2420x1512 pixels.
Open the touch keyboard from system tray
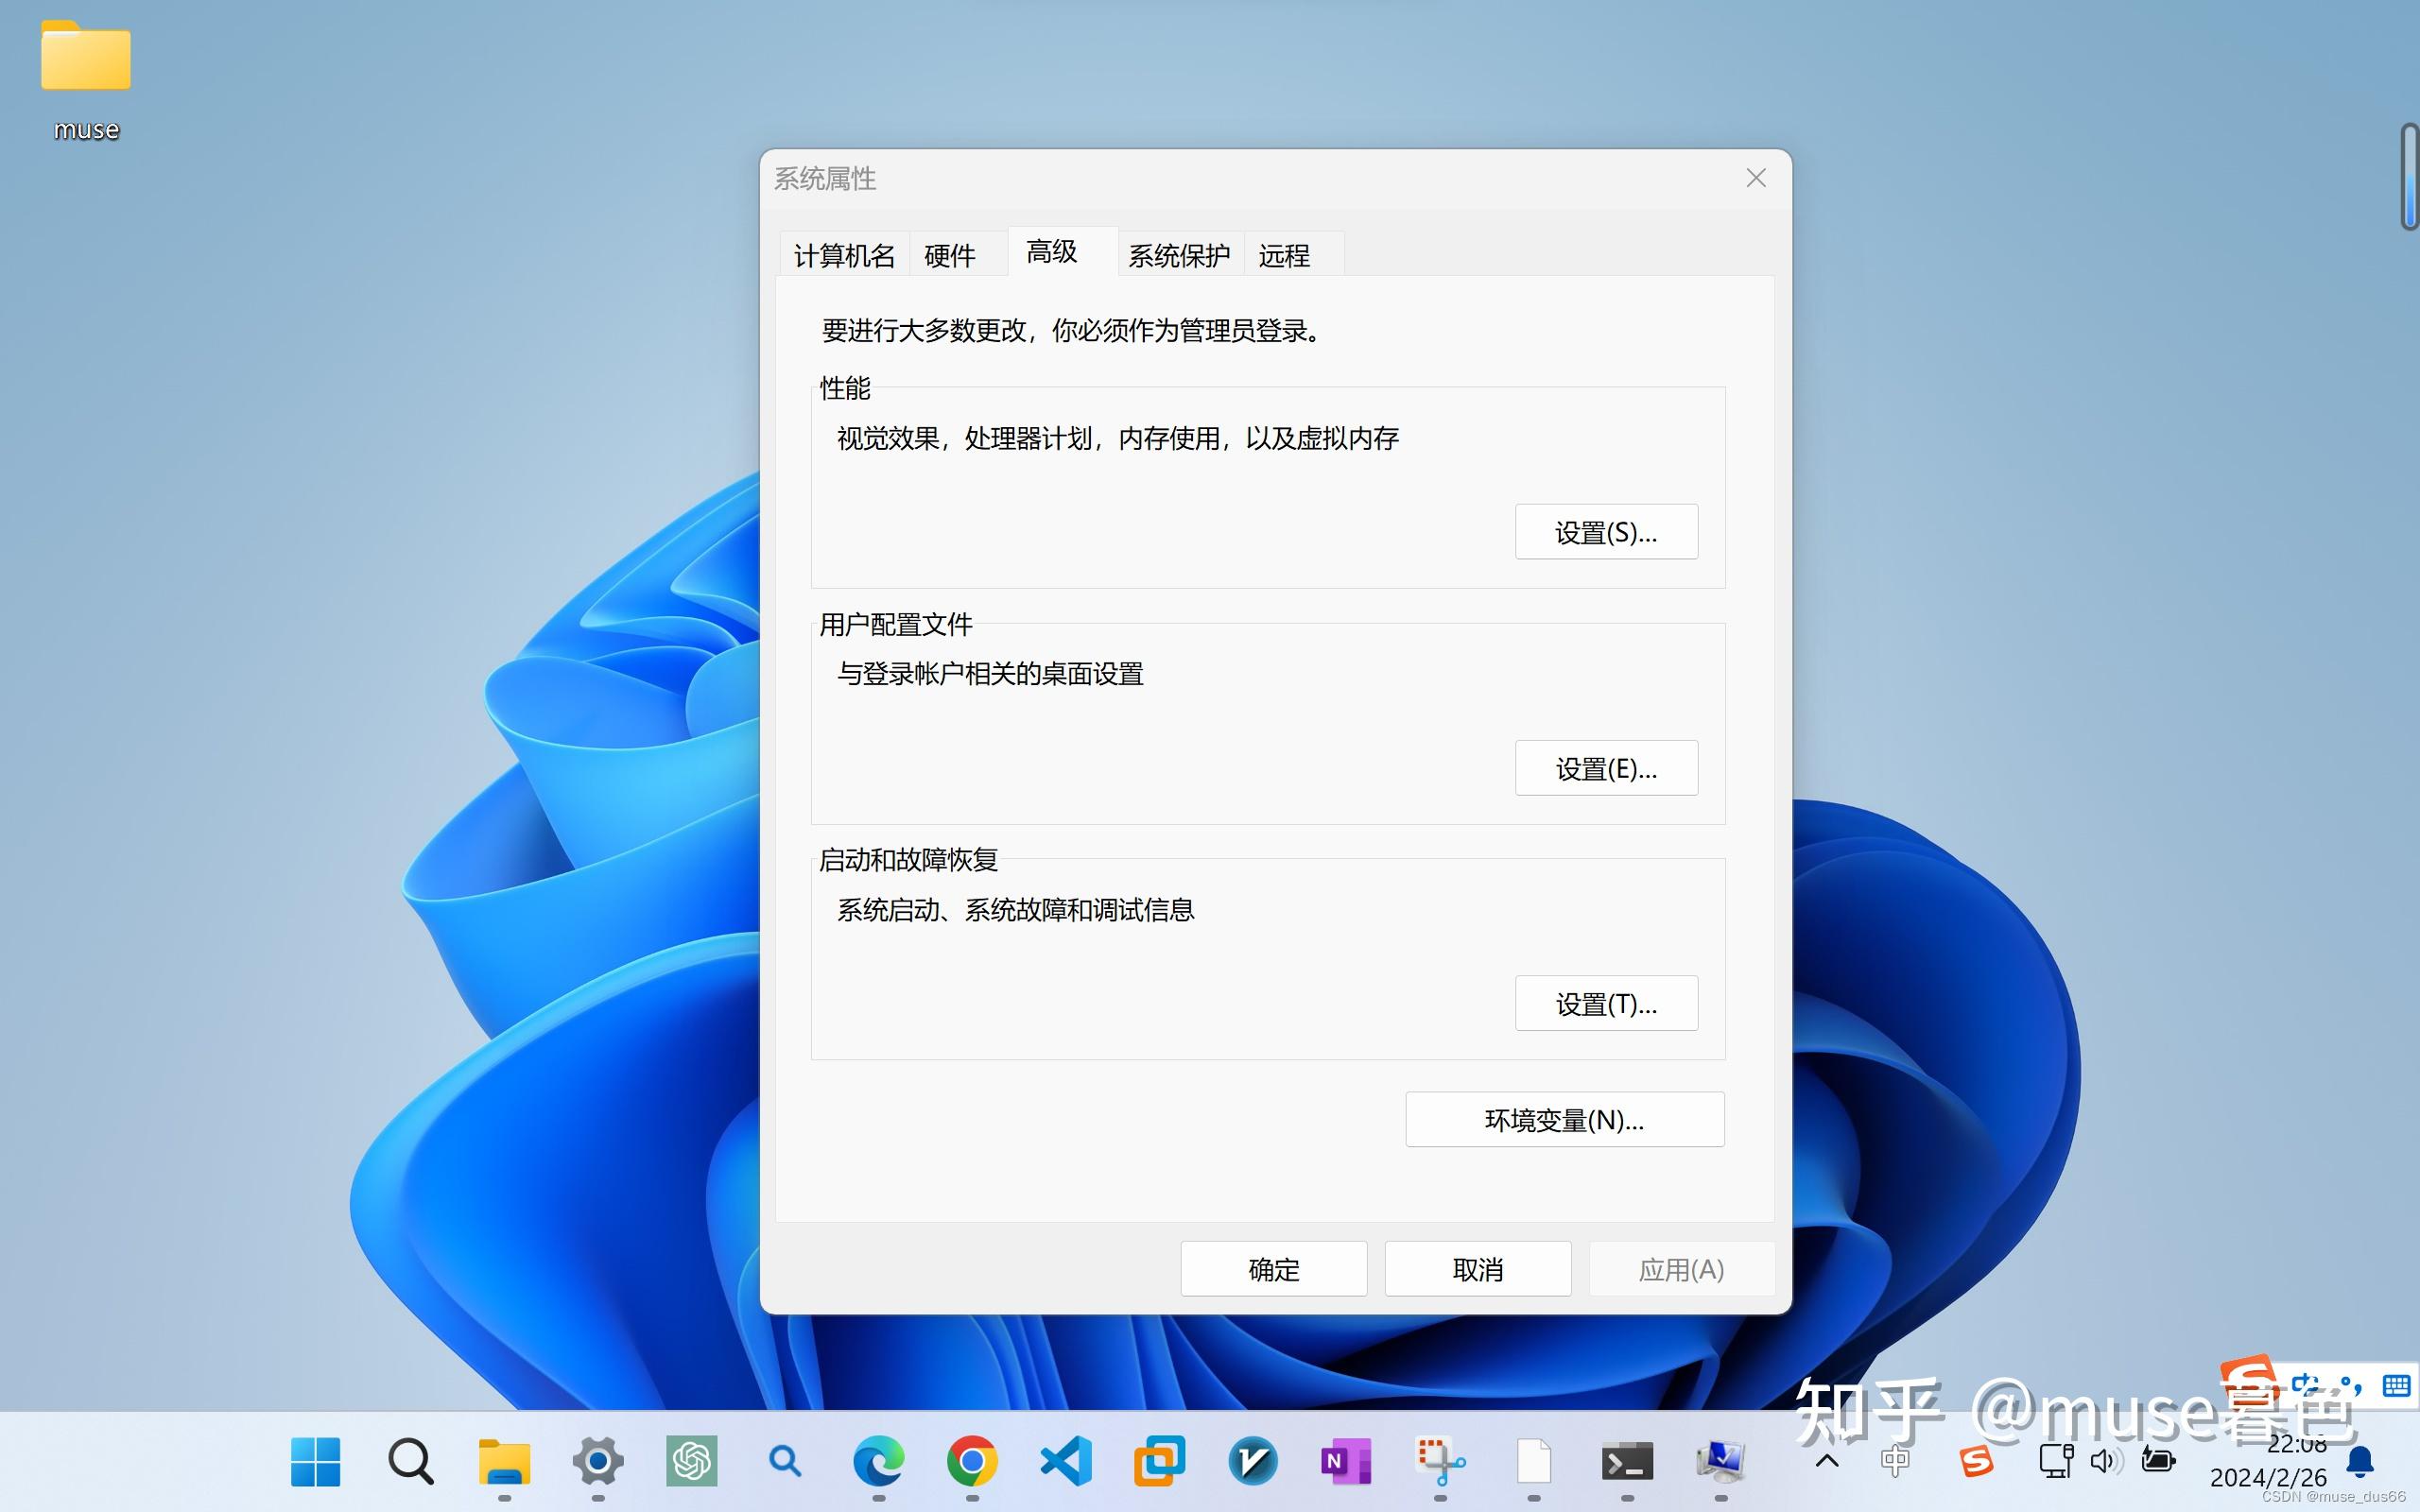click(x=2396, y=1385)
